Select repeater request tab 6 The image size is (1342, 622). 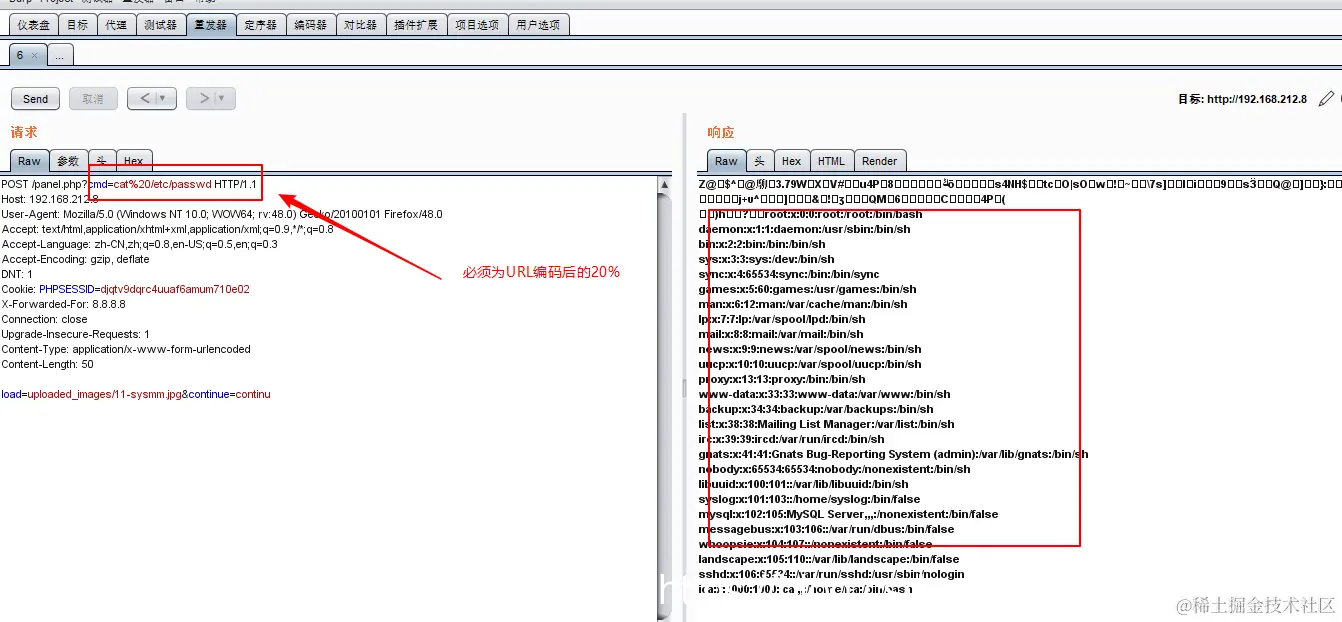coord(20,56)
